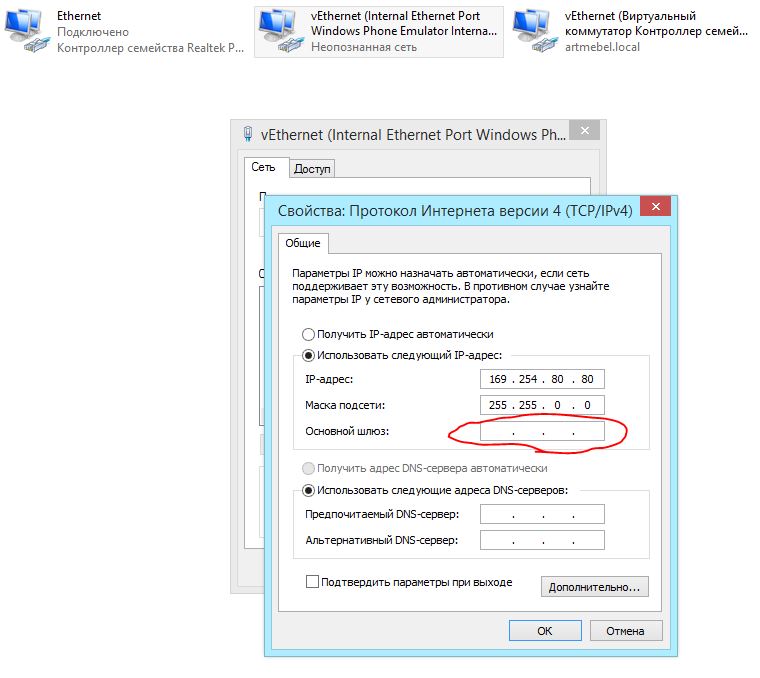Select the vEthernet Internal Ethernet Port adapter icon
760x678 pixels.
coord(281,31)
